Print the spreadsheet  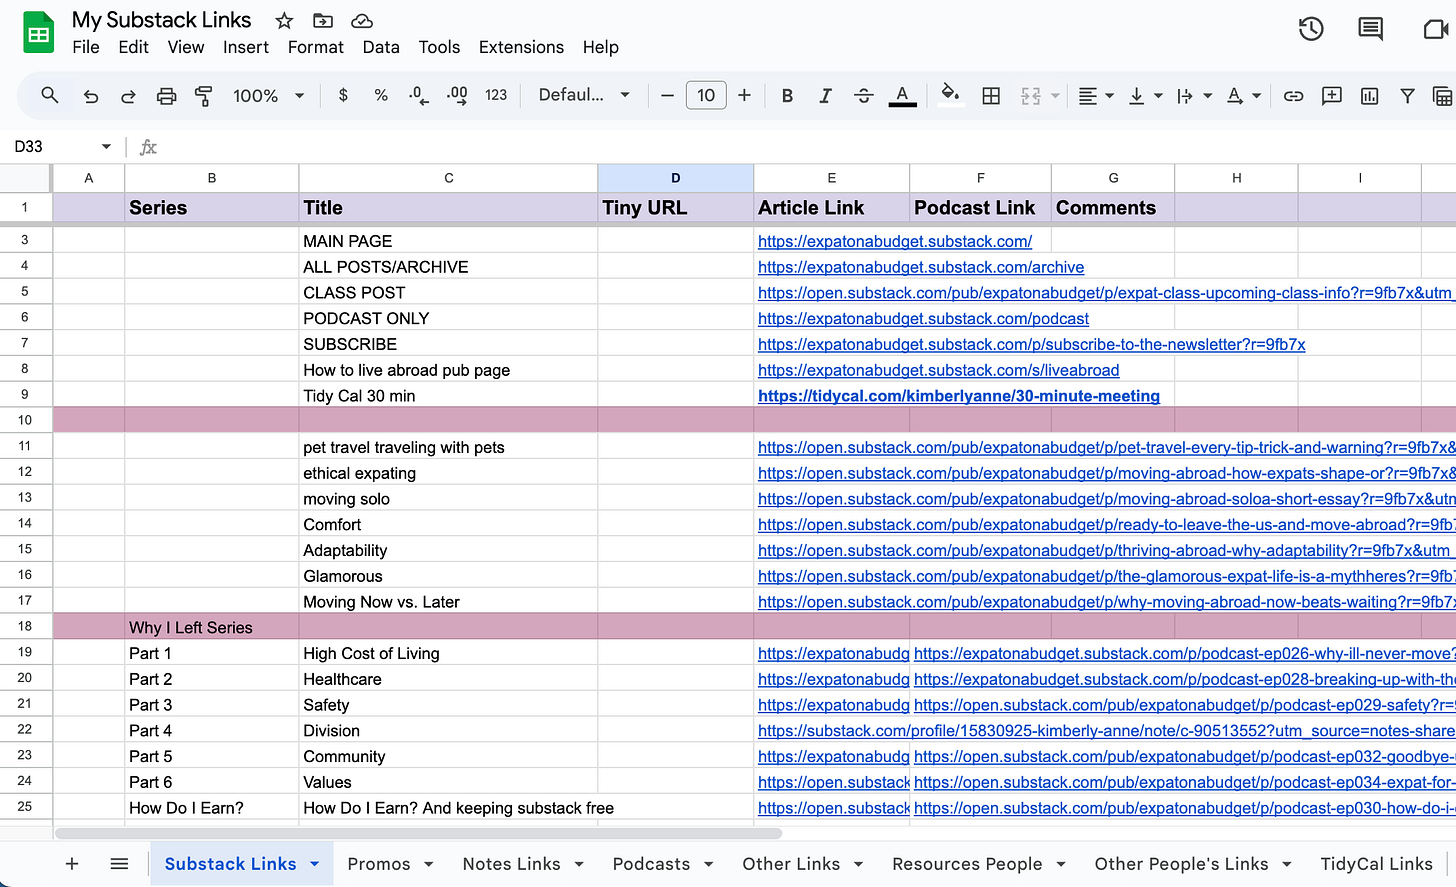click(166, 96)
